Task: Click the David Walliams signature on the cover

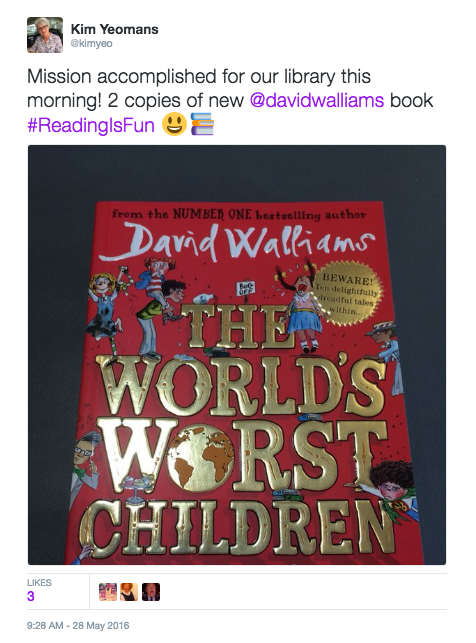Action: point(237,241)
